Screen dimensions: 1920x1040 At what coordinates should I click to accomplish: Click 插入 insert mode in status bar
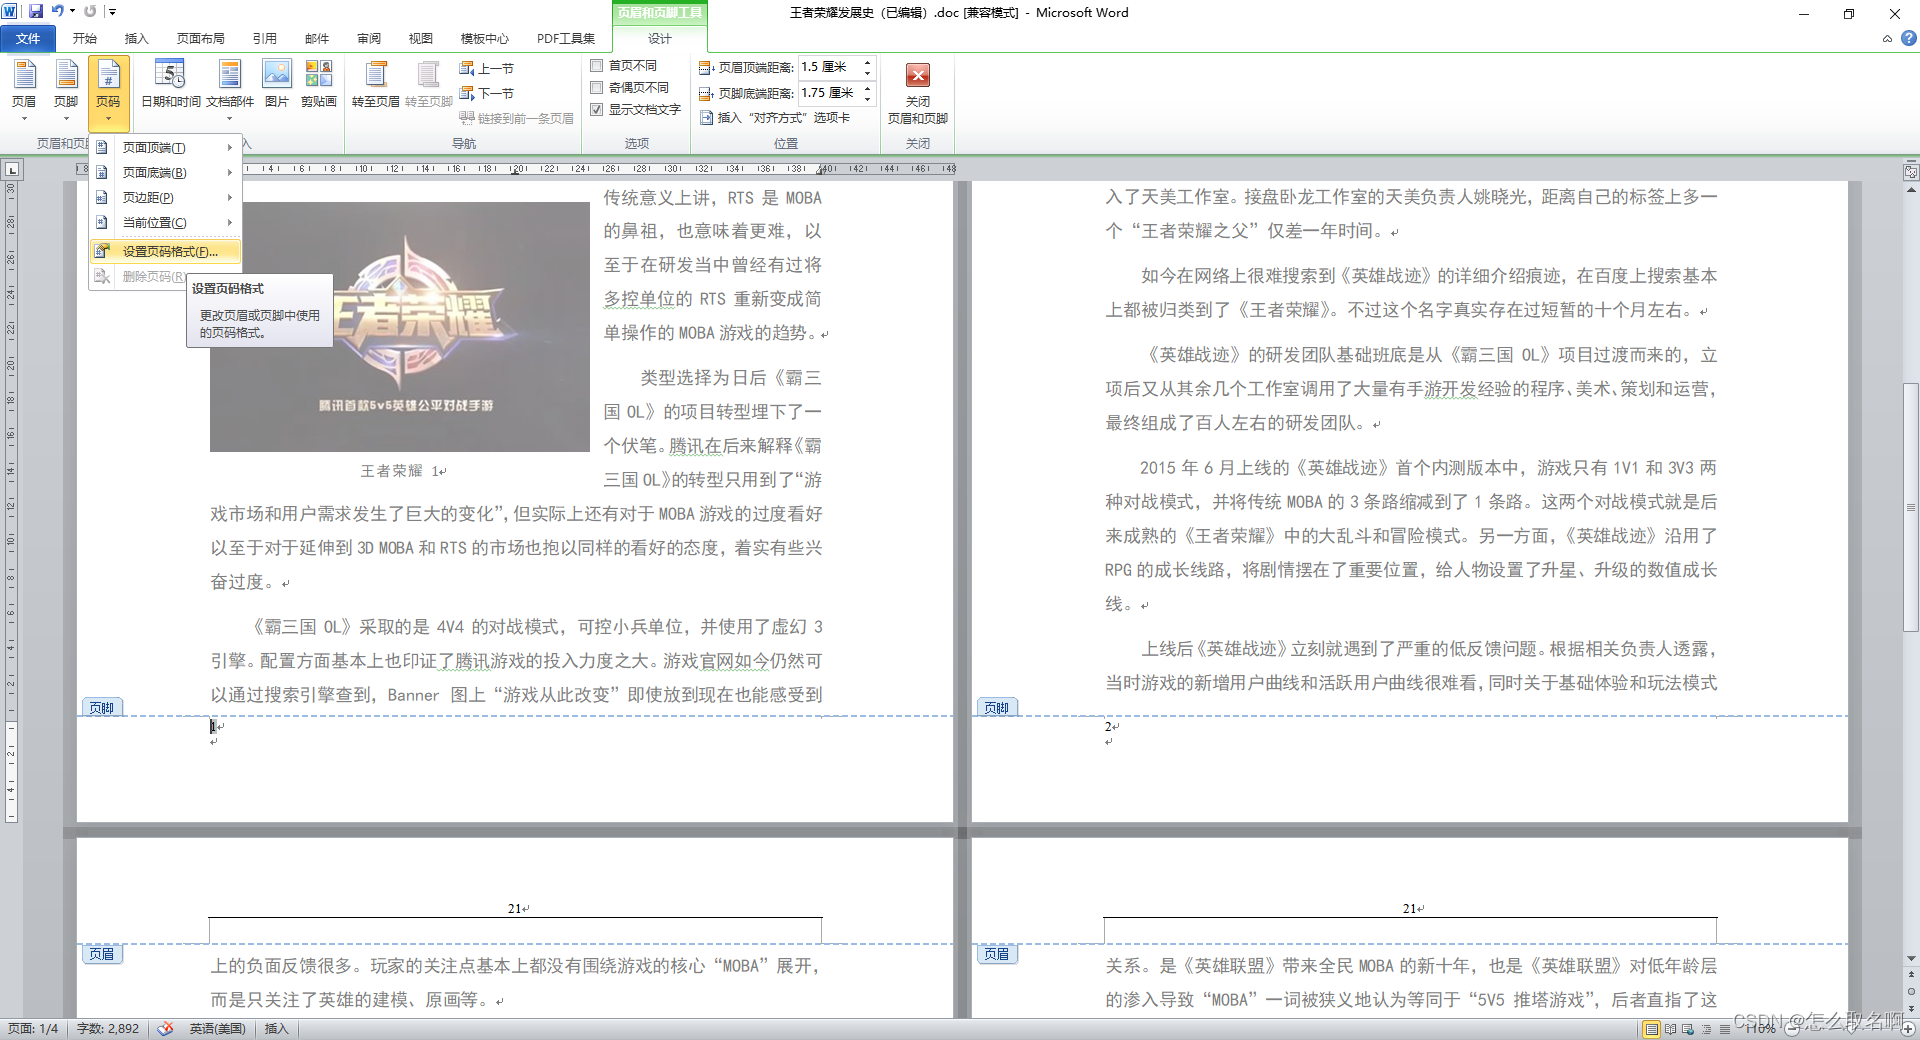pos(276,1029)
